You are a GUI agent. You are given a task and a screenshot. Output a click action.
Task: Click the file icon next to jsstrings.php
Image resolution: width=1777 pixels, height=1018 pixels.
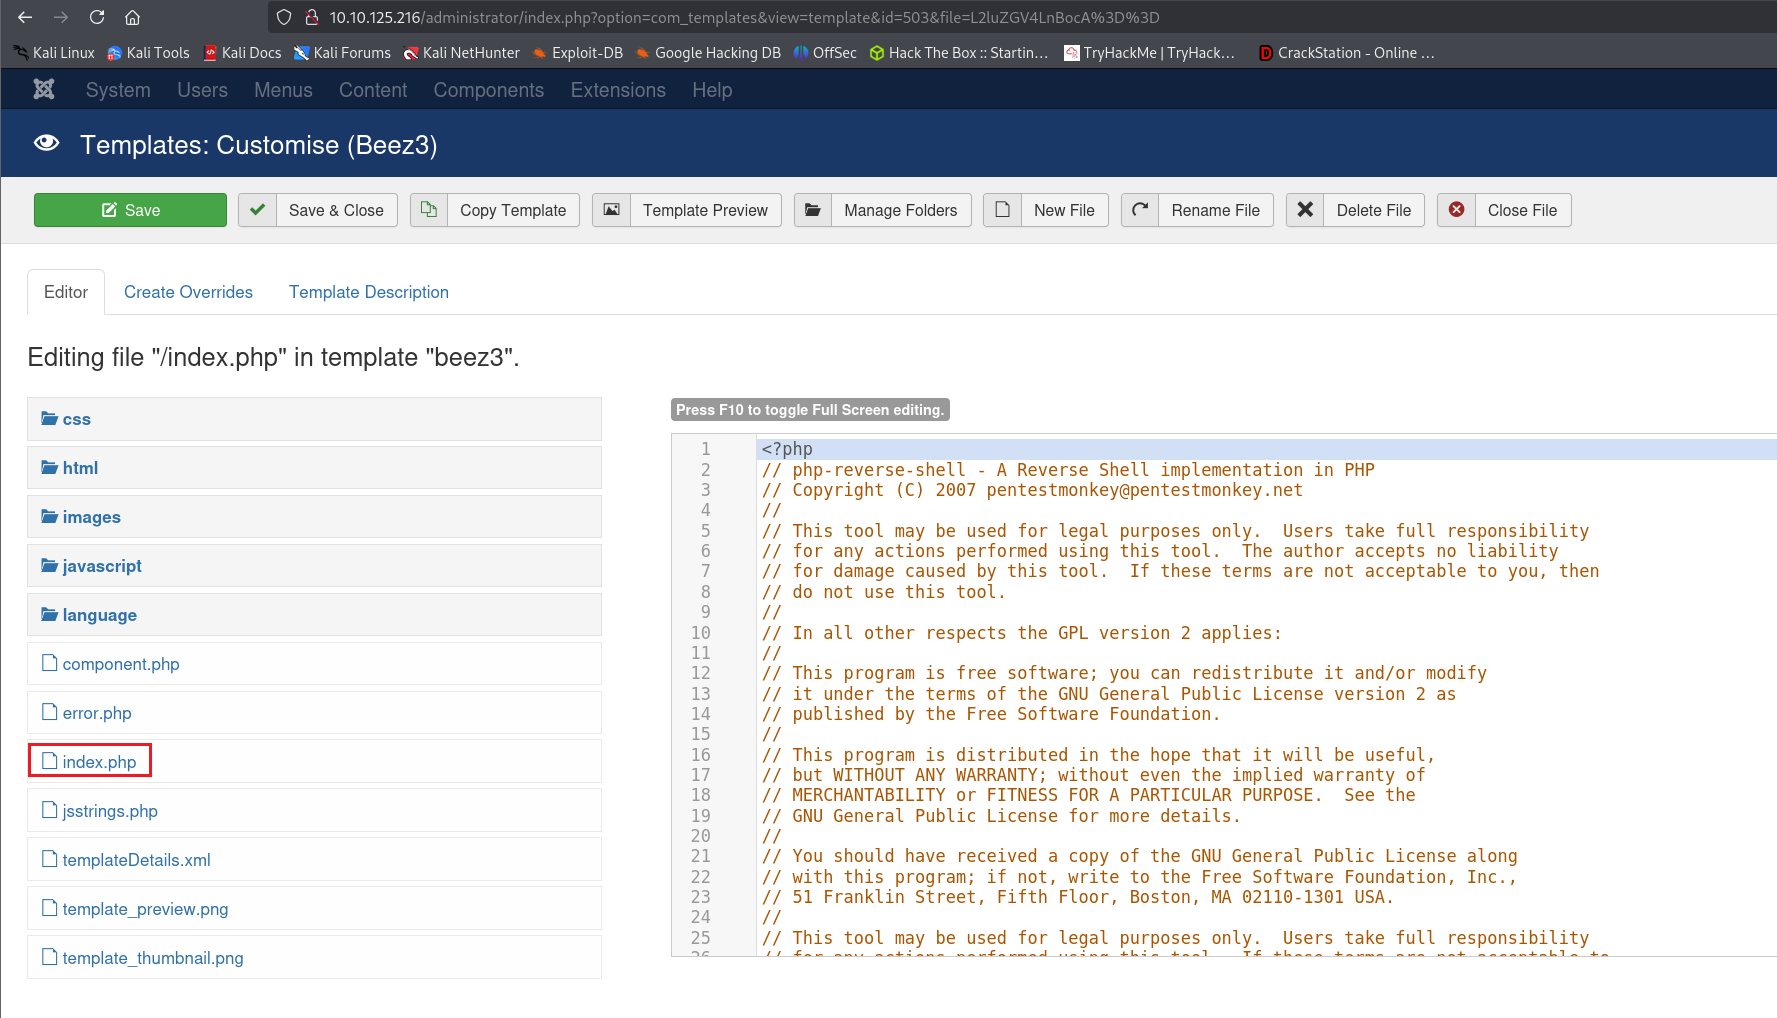(49, 810)
